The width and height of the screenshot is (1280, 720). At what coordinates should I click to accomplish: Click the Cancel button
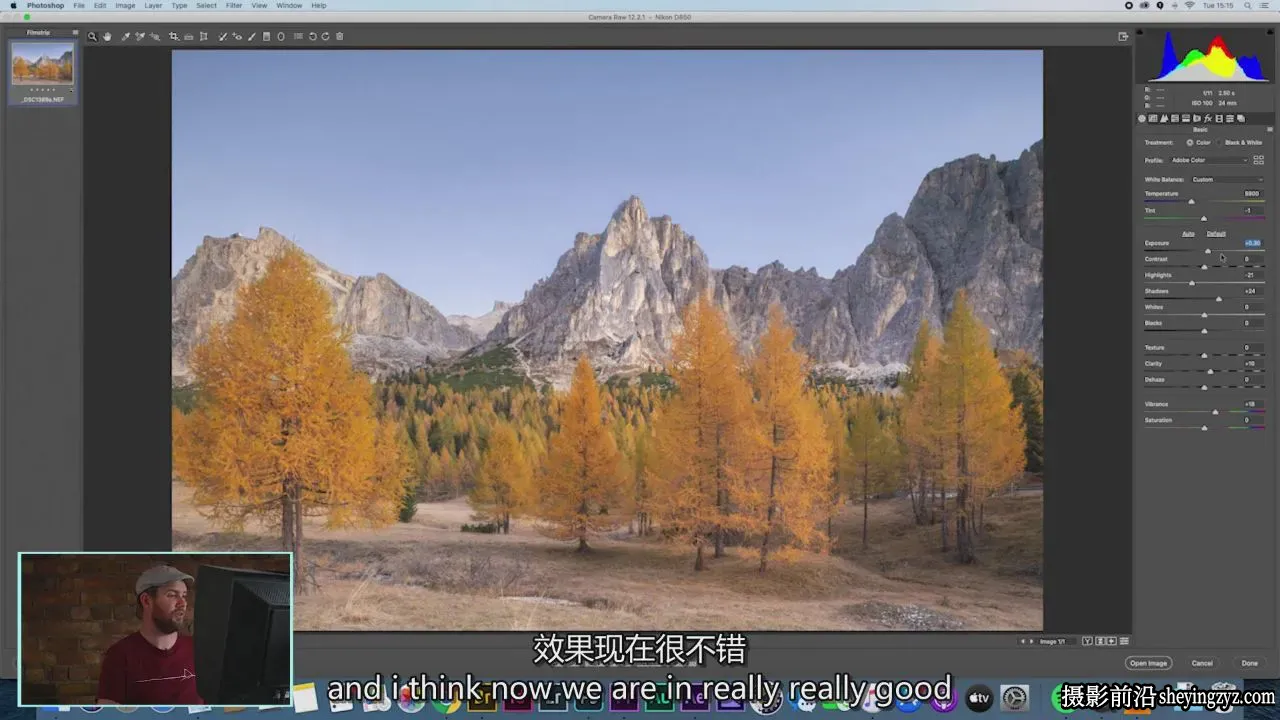(x=1202, y=663)
